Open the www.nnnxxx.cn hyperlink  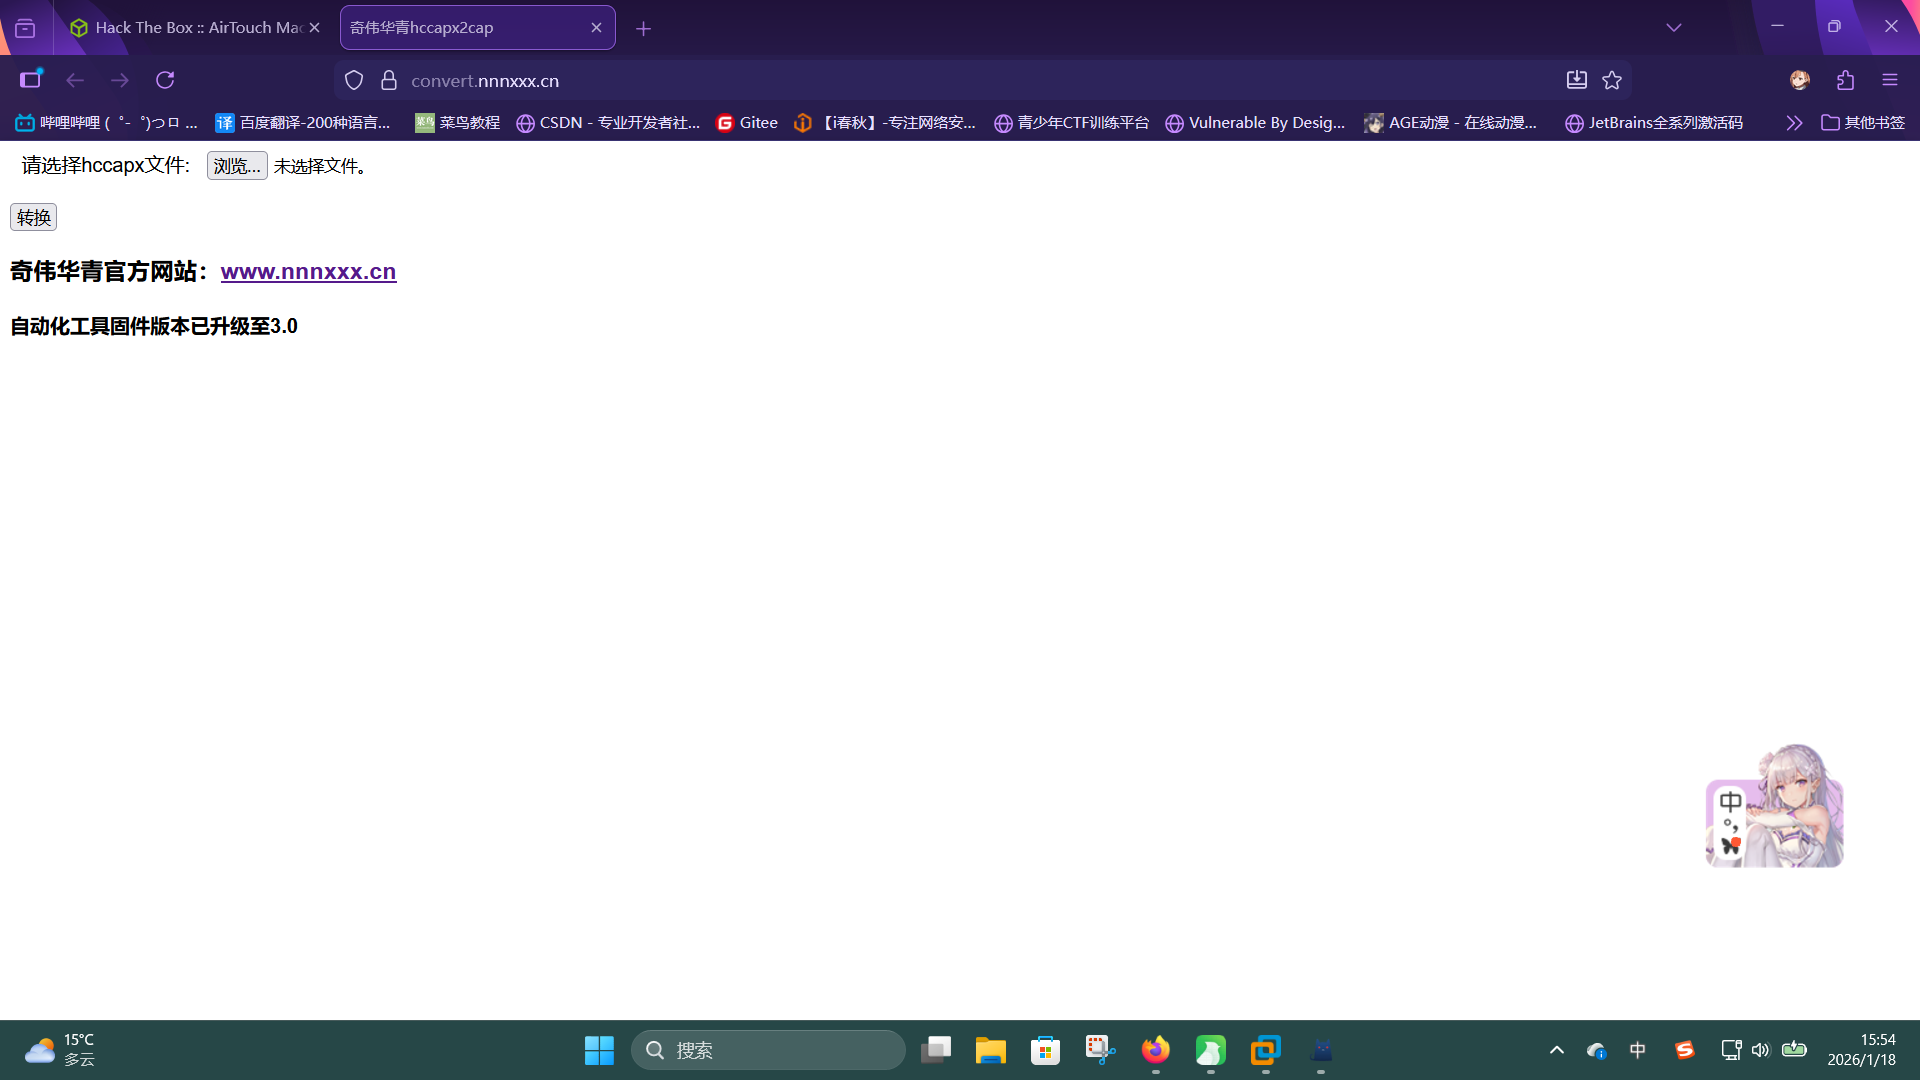point(308,272)
